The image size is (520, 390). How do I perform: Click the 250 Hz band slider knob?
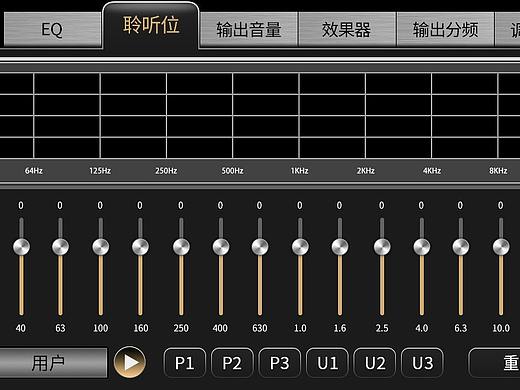click(x=181, y=247)
